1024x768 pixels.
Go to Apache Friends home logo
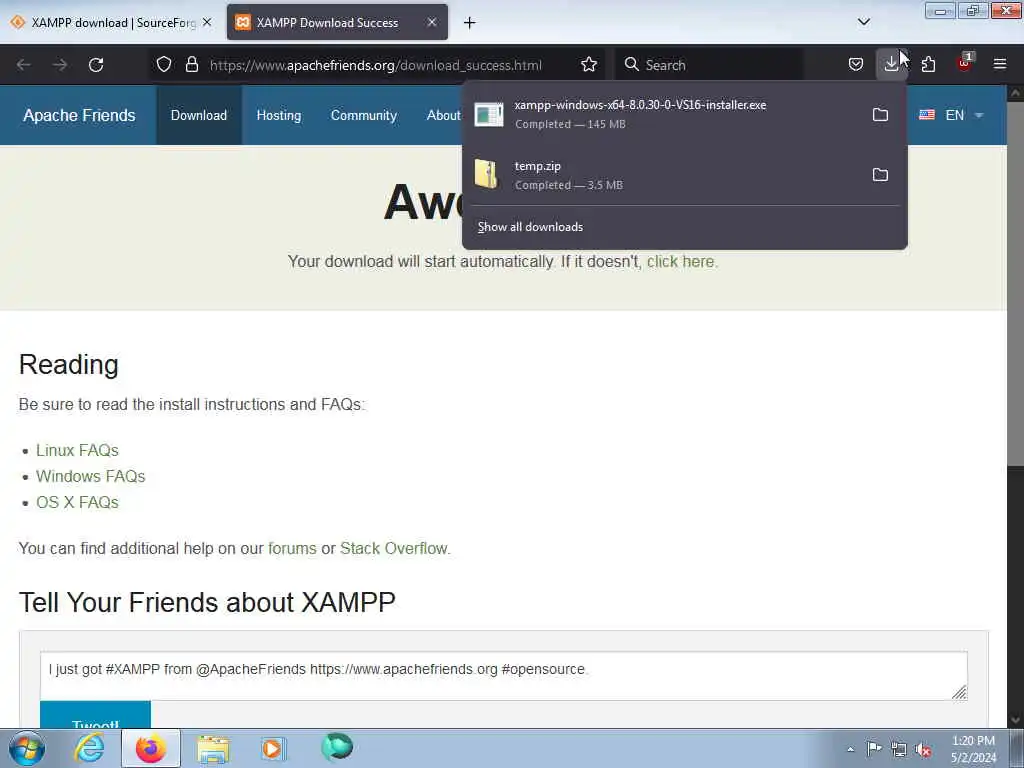click(79, 115)
